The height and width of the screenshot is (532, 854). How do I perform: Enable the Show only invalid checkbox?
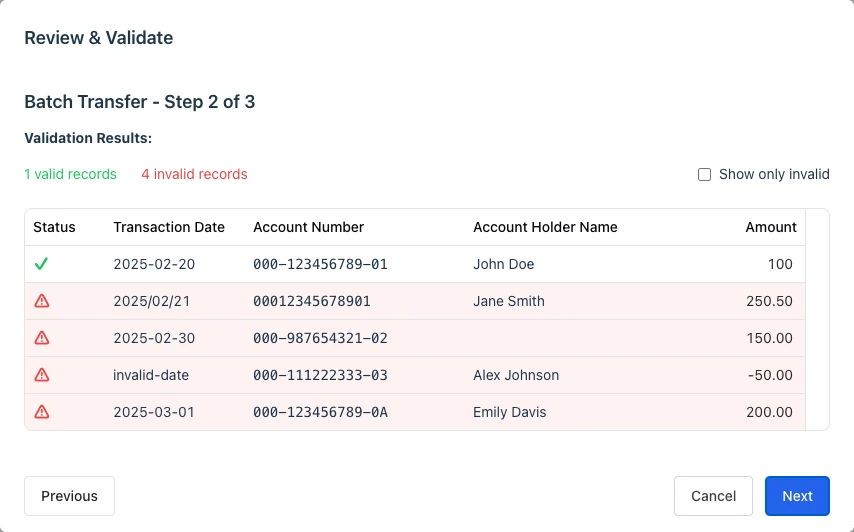pos(704,174)
